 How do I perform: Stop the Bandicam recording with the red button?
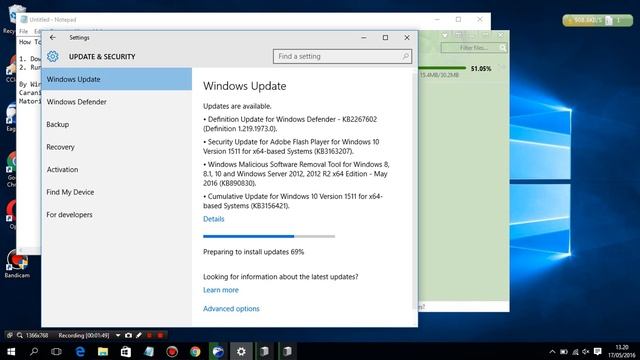pos(160,335)
